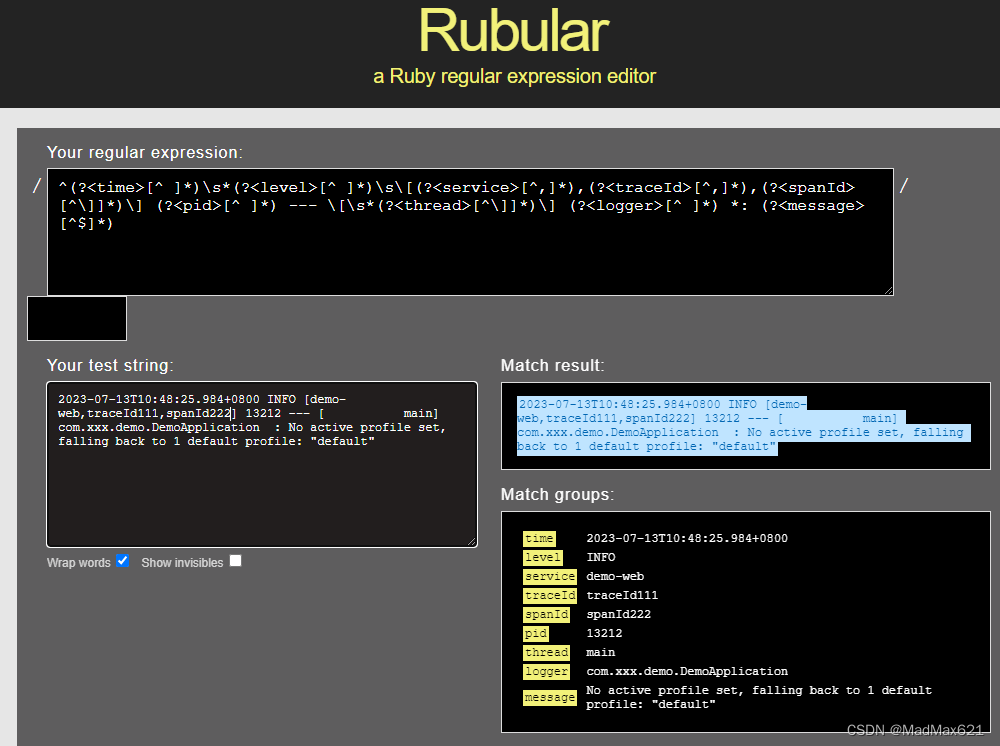Click the 'a Ruby regular expression editor' subtitle
The height and width of the screenshot is (746, 1000).
point(514,76)
